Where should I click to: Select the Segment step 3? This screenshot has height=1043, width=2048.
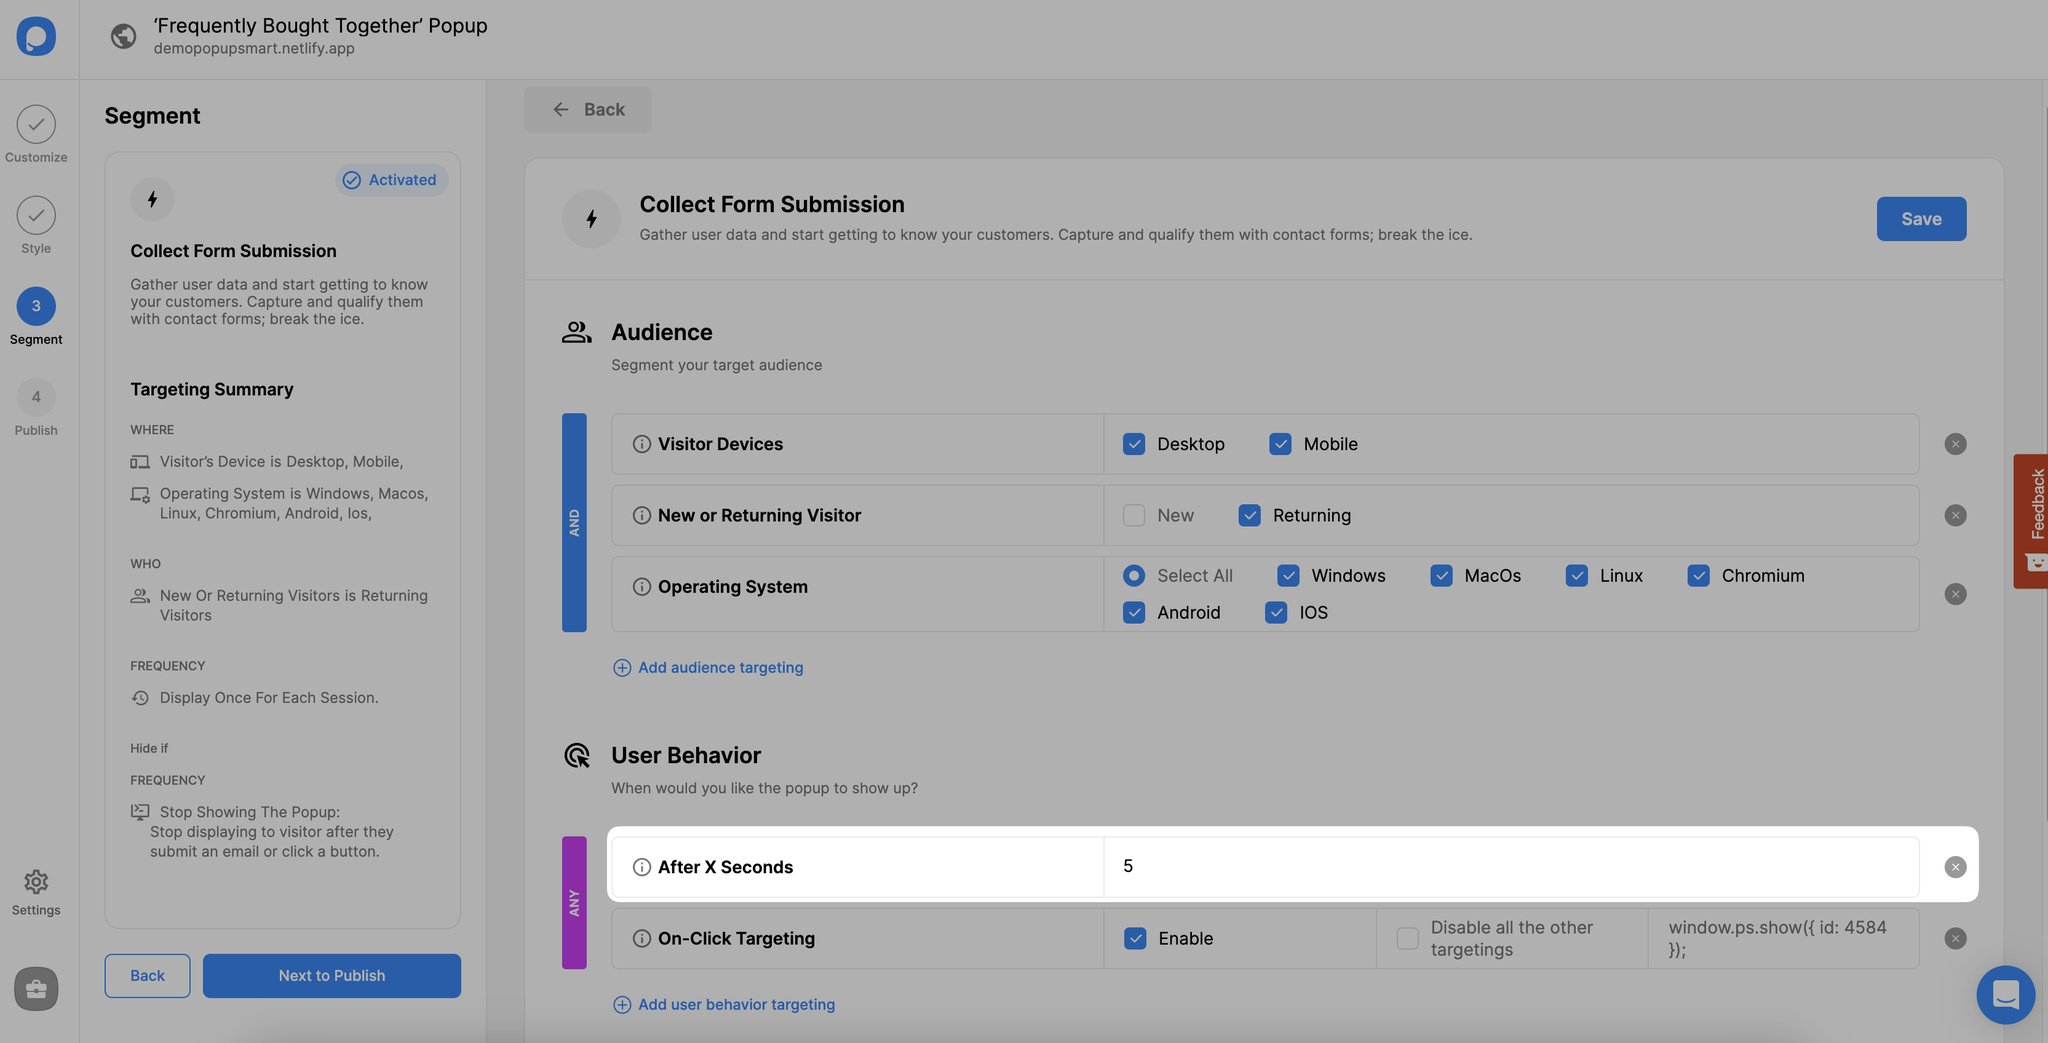[x=36, y=316]
